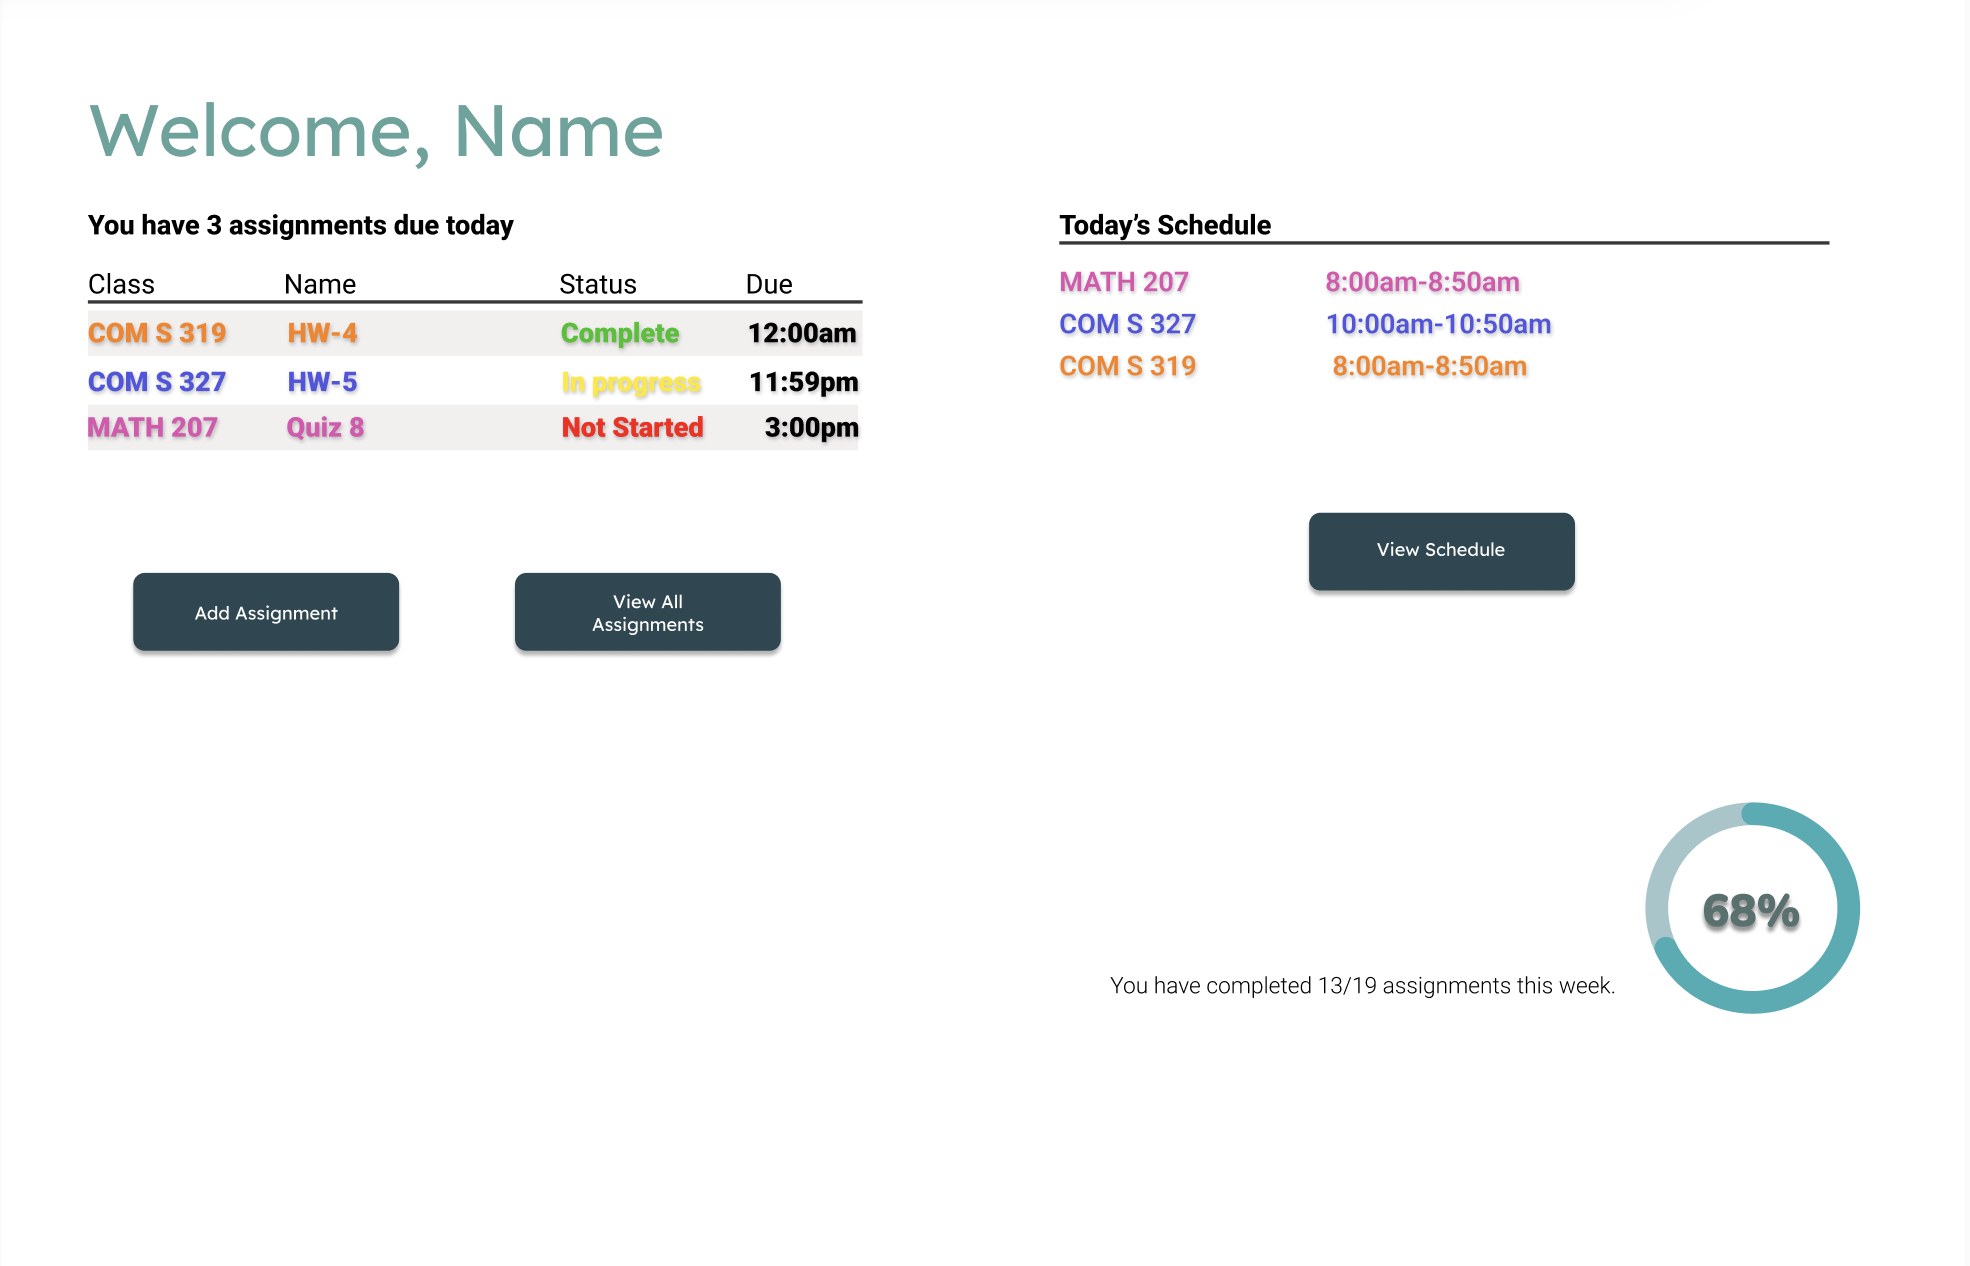Open Quiz 8 for MATH 207

324,427
